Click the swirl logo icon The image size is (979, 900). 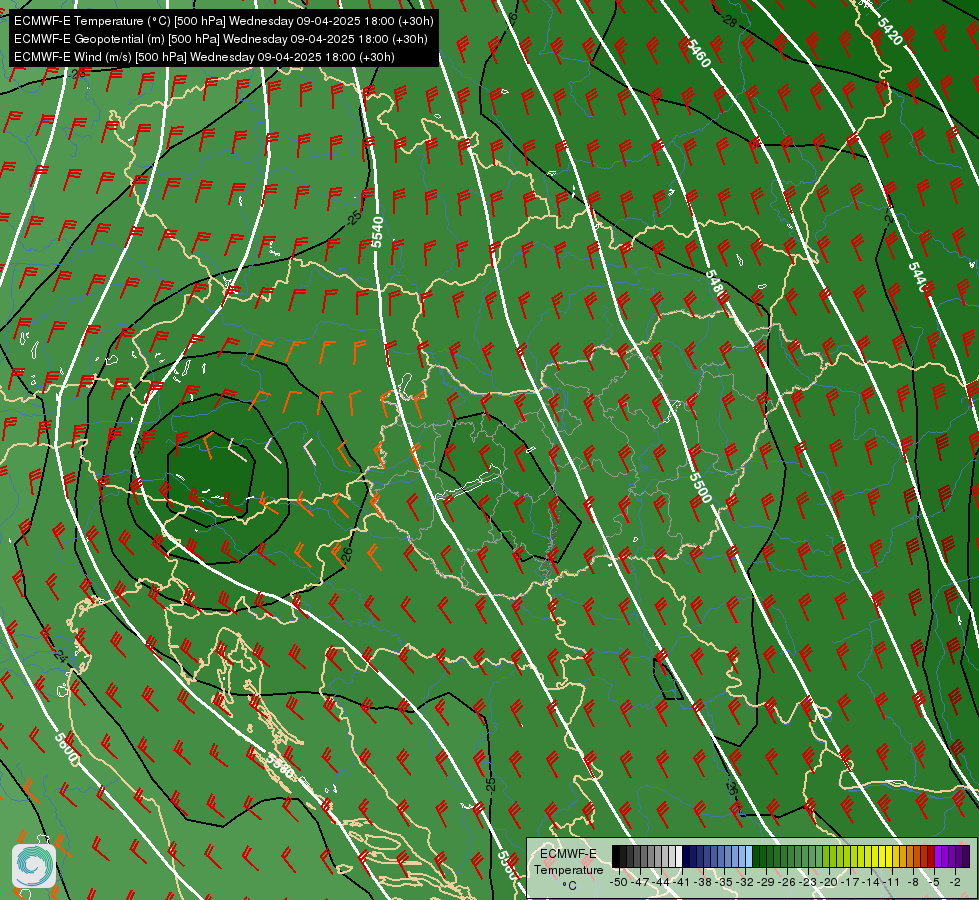tap(34, 866)
